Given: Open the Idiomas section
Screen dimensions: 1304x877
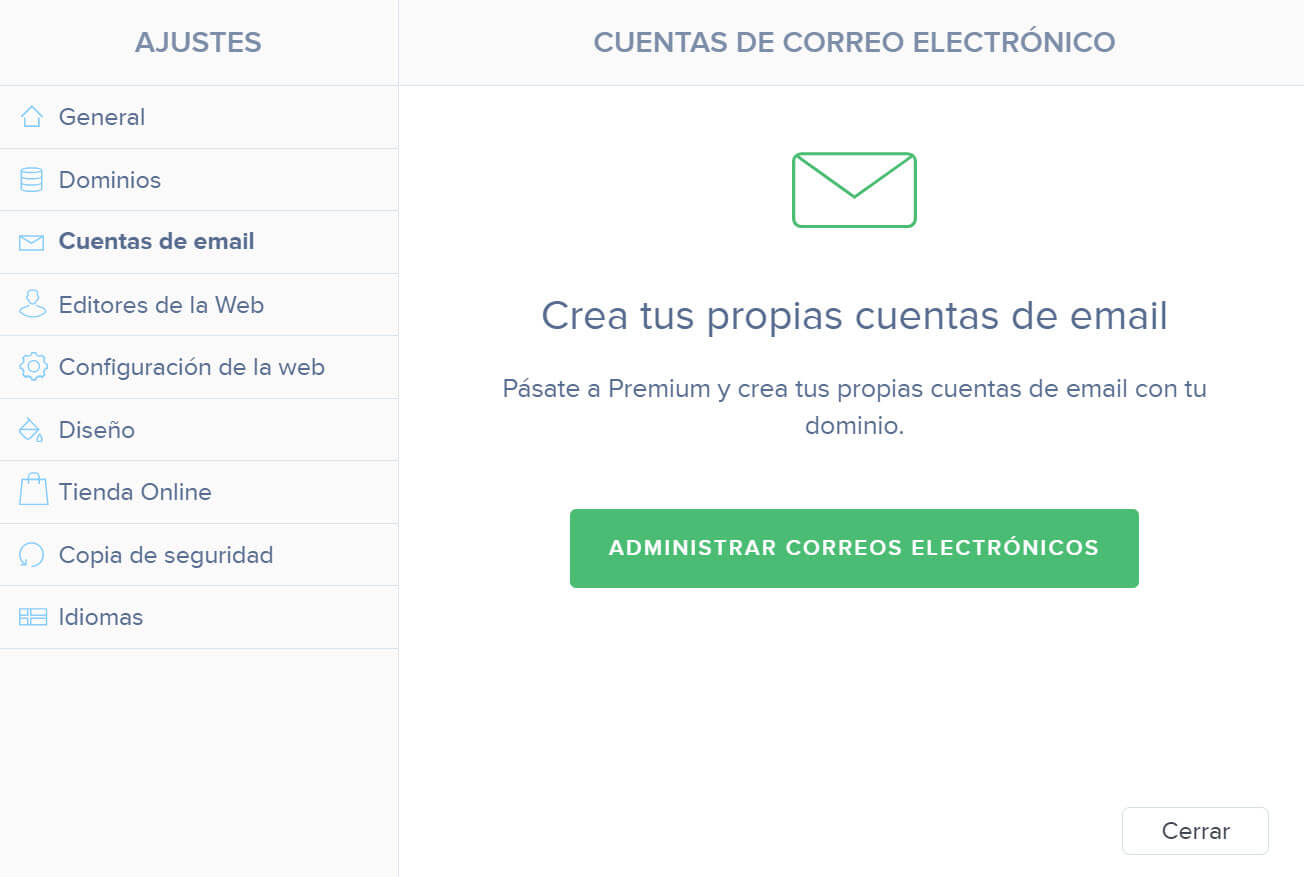Looking at the screenshot, I should click(100, 616).
